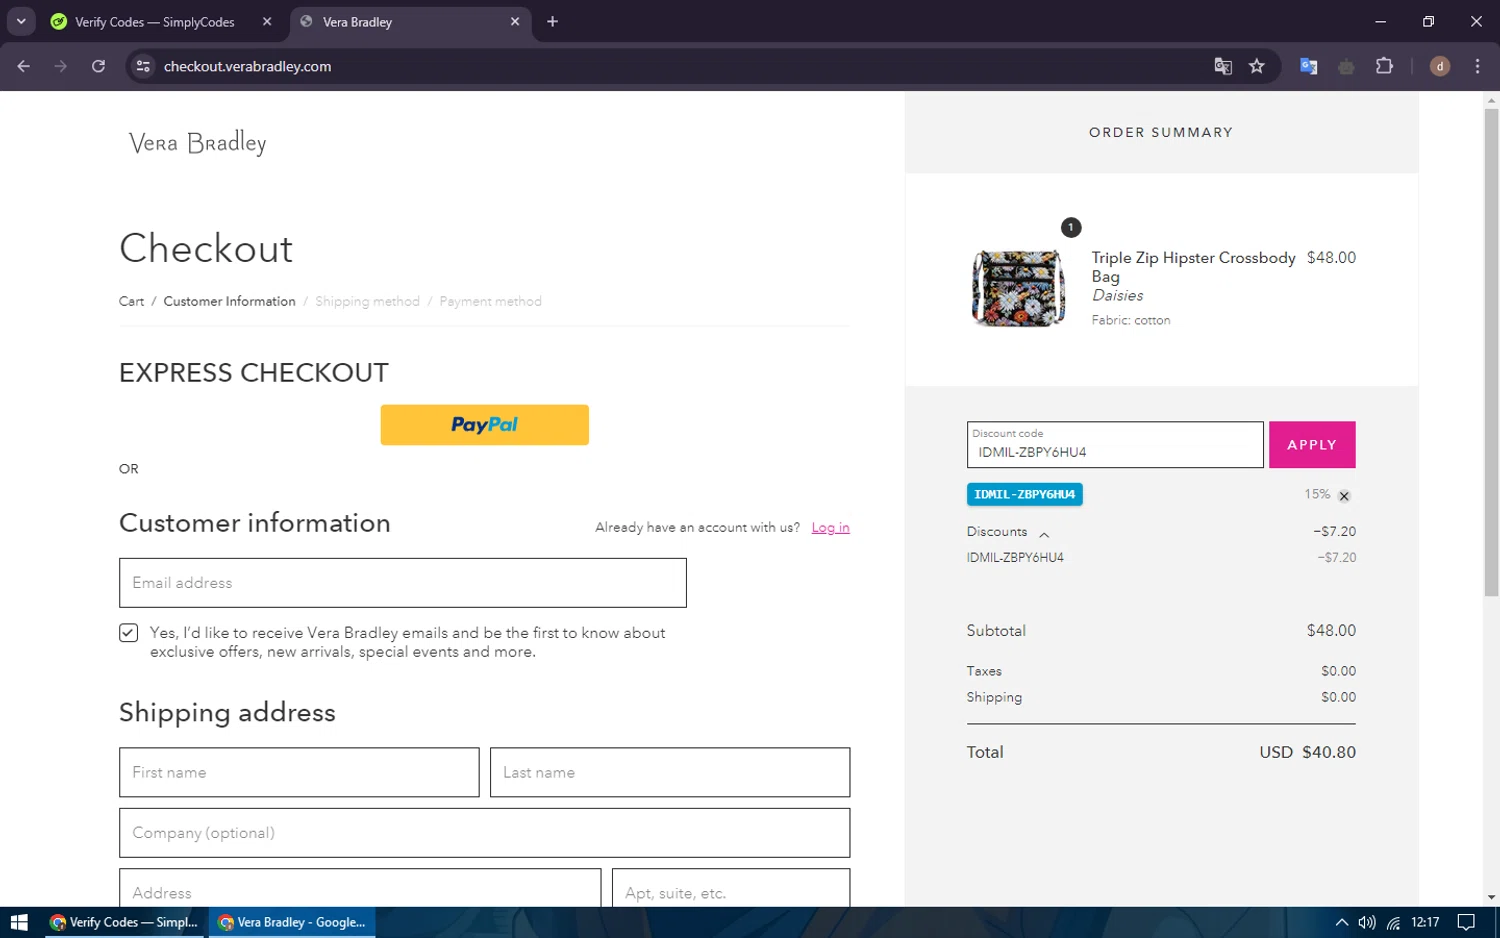Close the Vera Bradley tab
The height and width of the screenshot is (938, 1500).
point(515,21)
